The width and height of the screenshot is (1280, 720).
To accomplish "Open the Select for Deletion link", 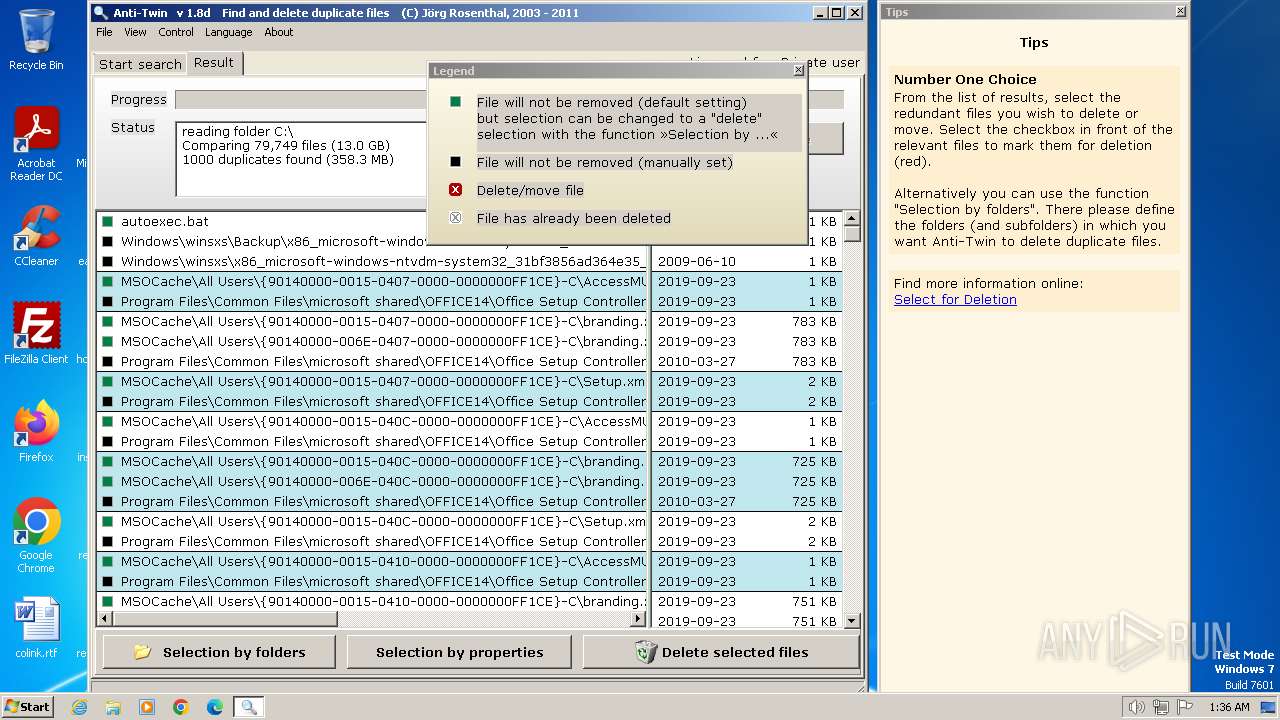I will (955, 299).
